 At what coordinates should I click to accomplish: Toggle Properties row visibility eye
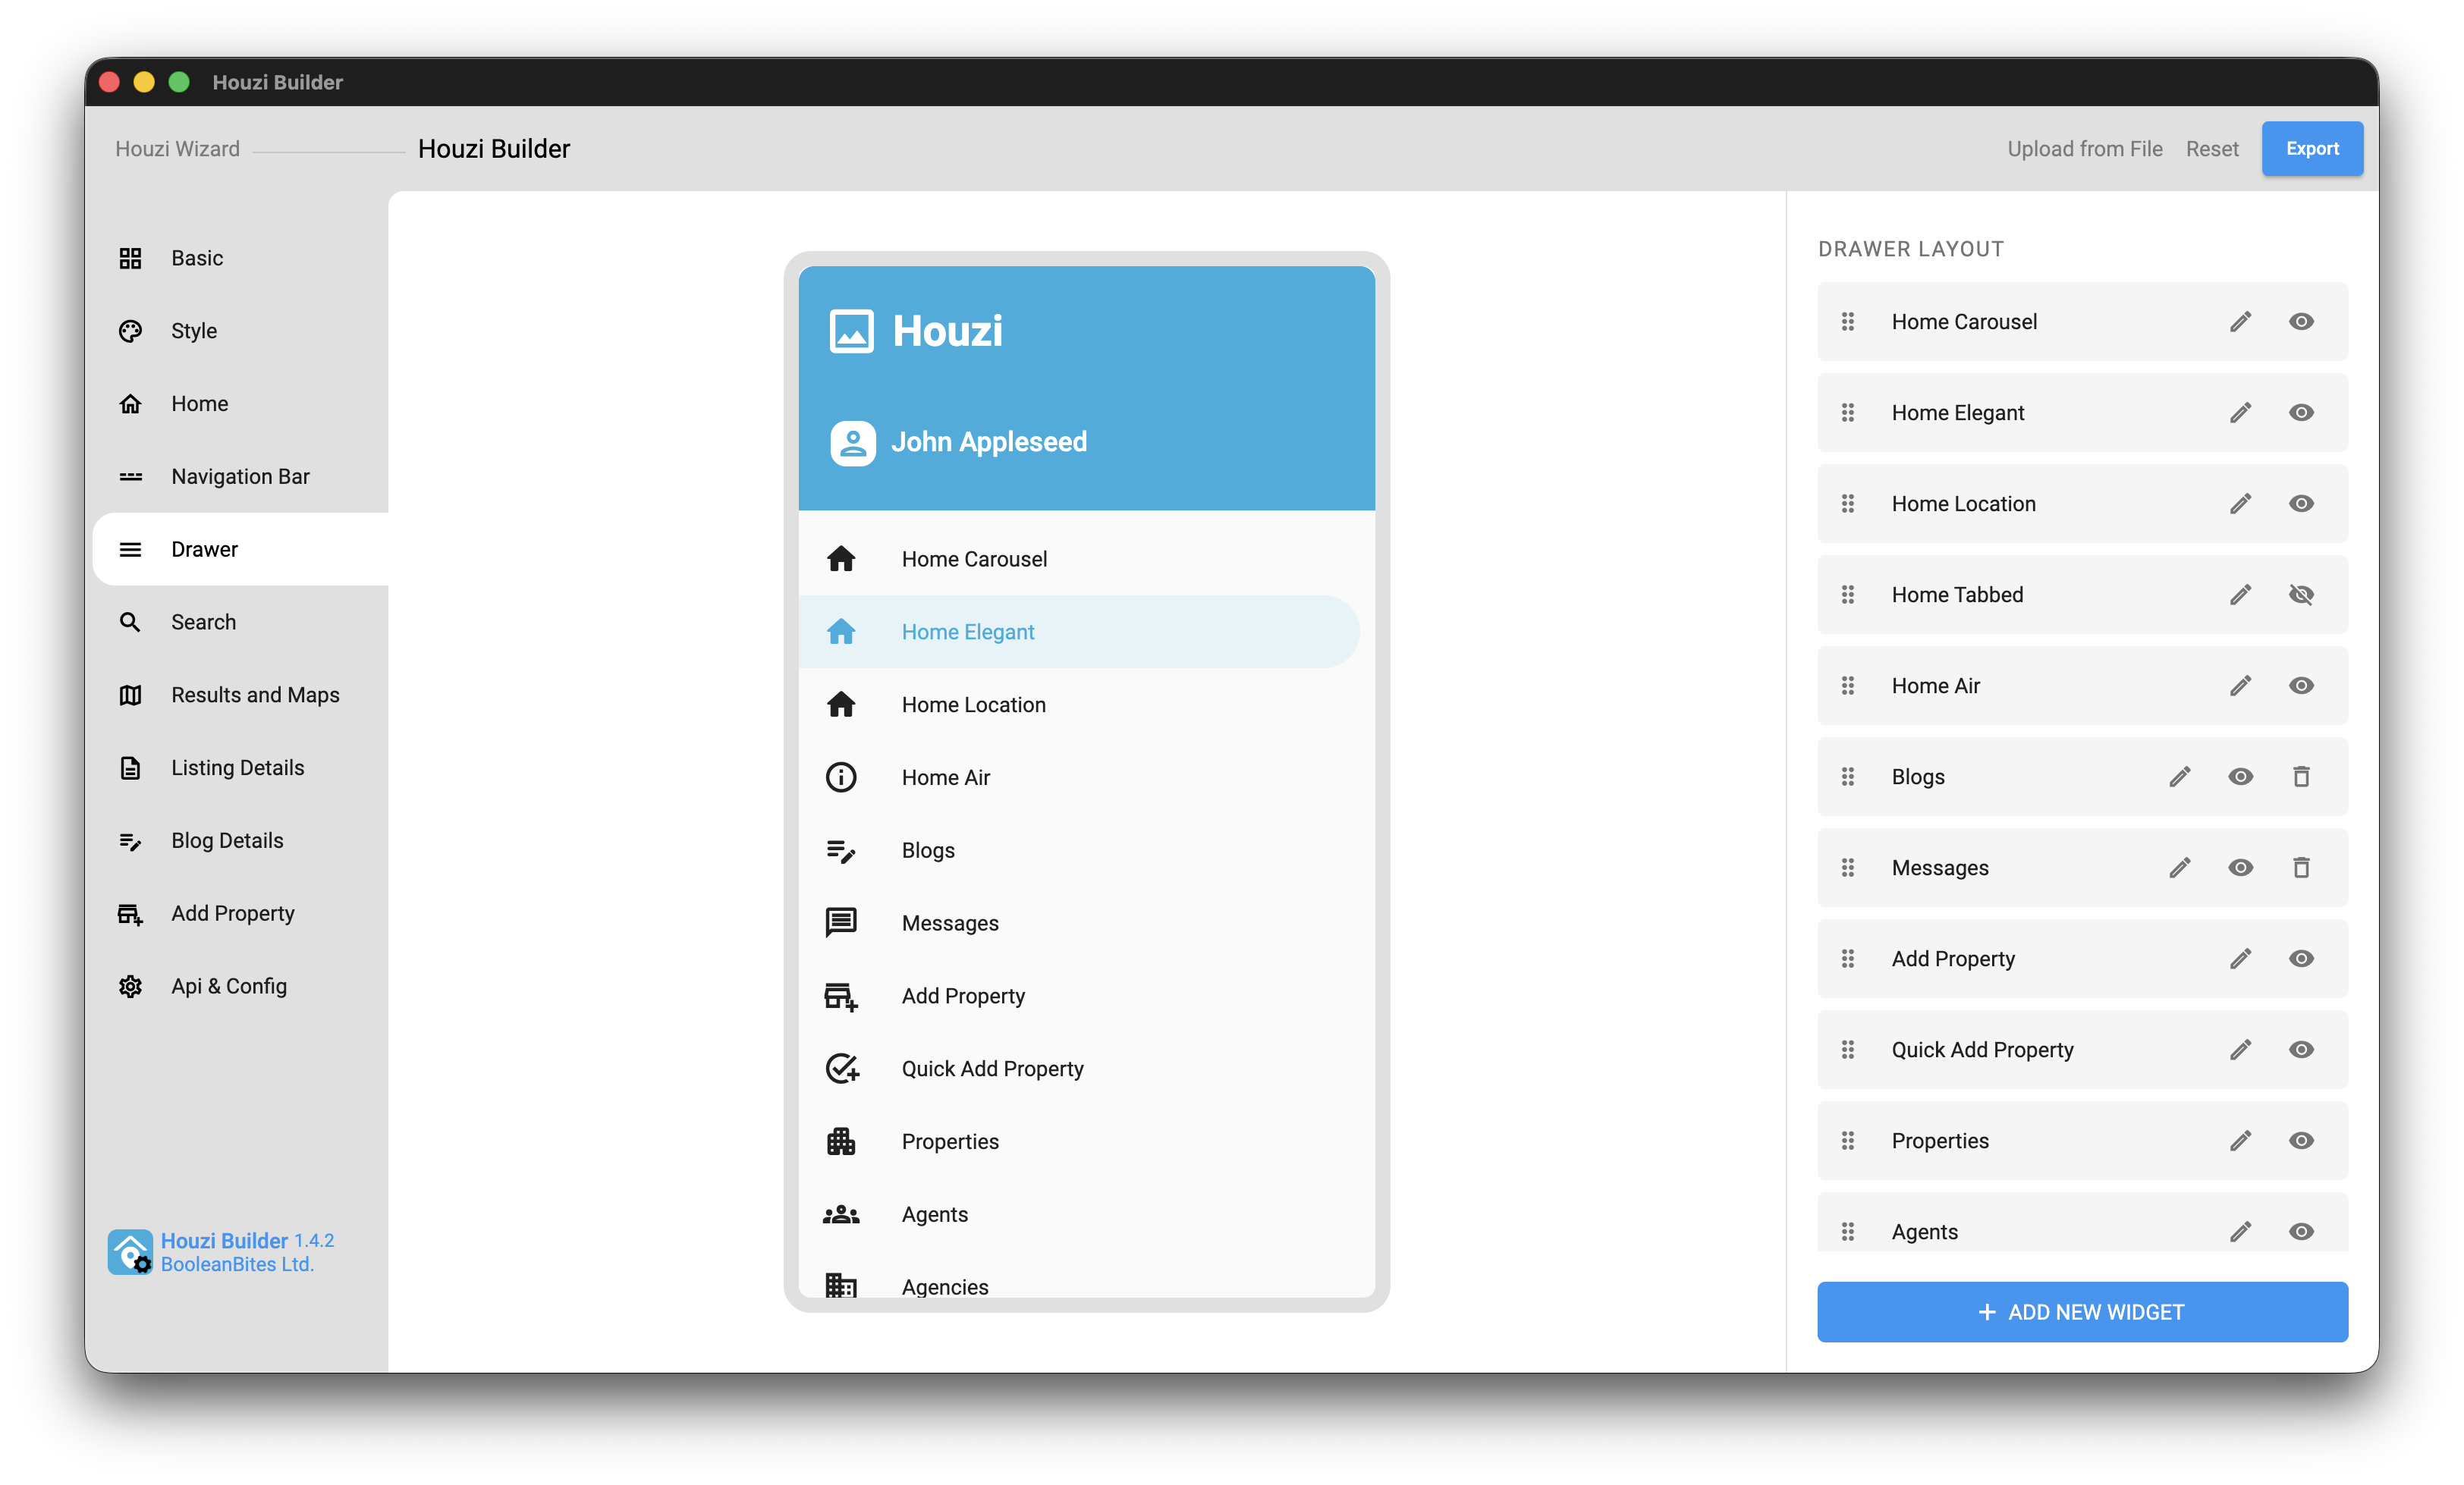click(2301, 1140)
